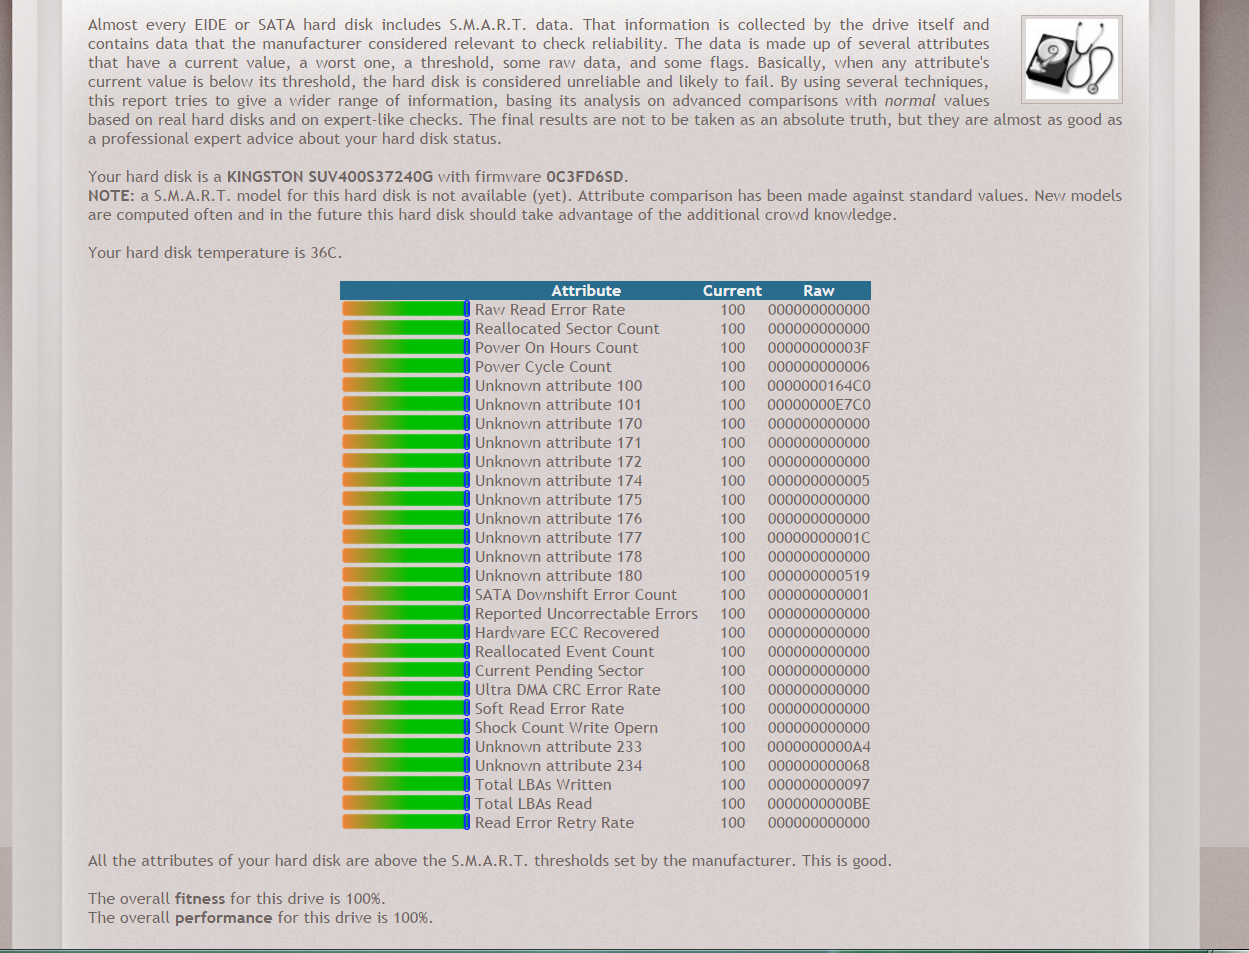Click Unknown attribute 170 label
Screen dimensions: 1249x953
pos(558,424)
